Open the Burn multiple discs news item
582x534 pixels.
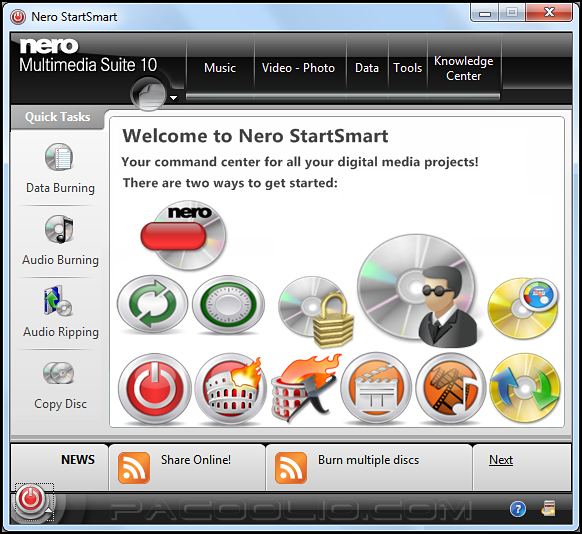(369, 468)
